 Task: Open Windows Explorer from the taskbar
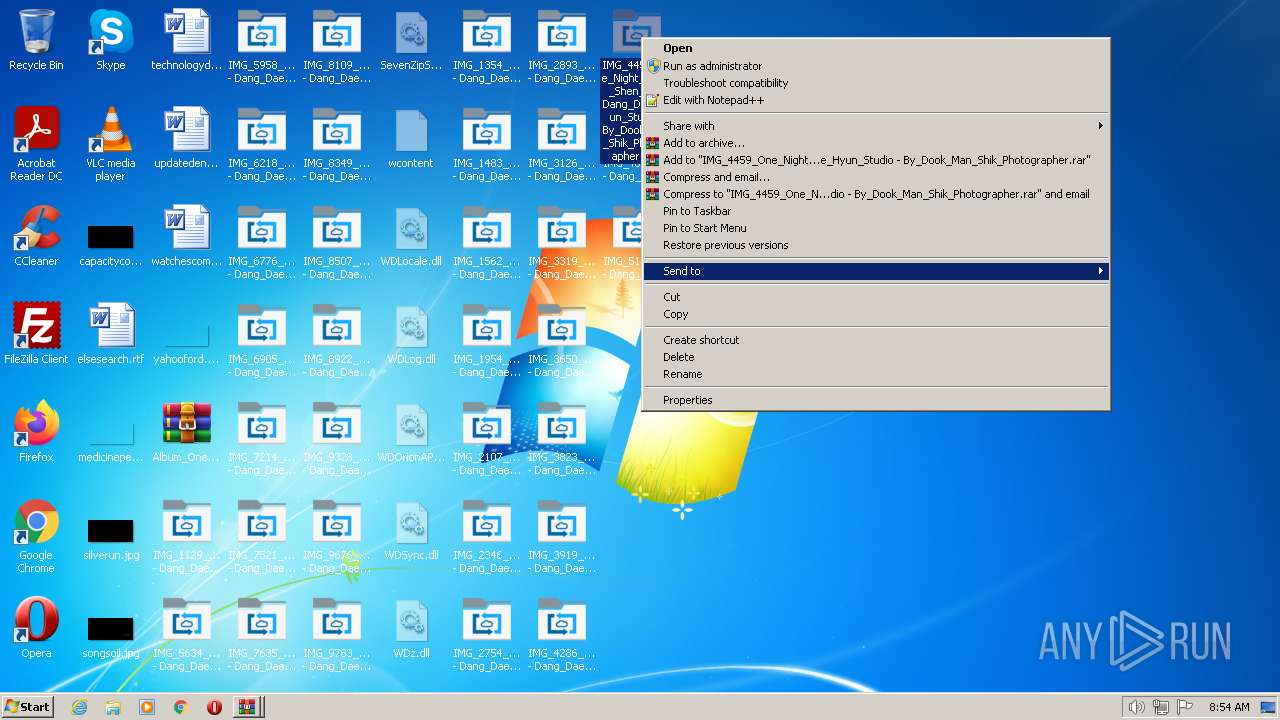[x=113, y=707]
